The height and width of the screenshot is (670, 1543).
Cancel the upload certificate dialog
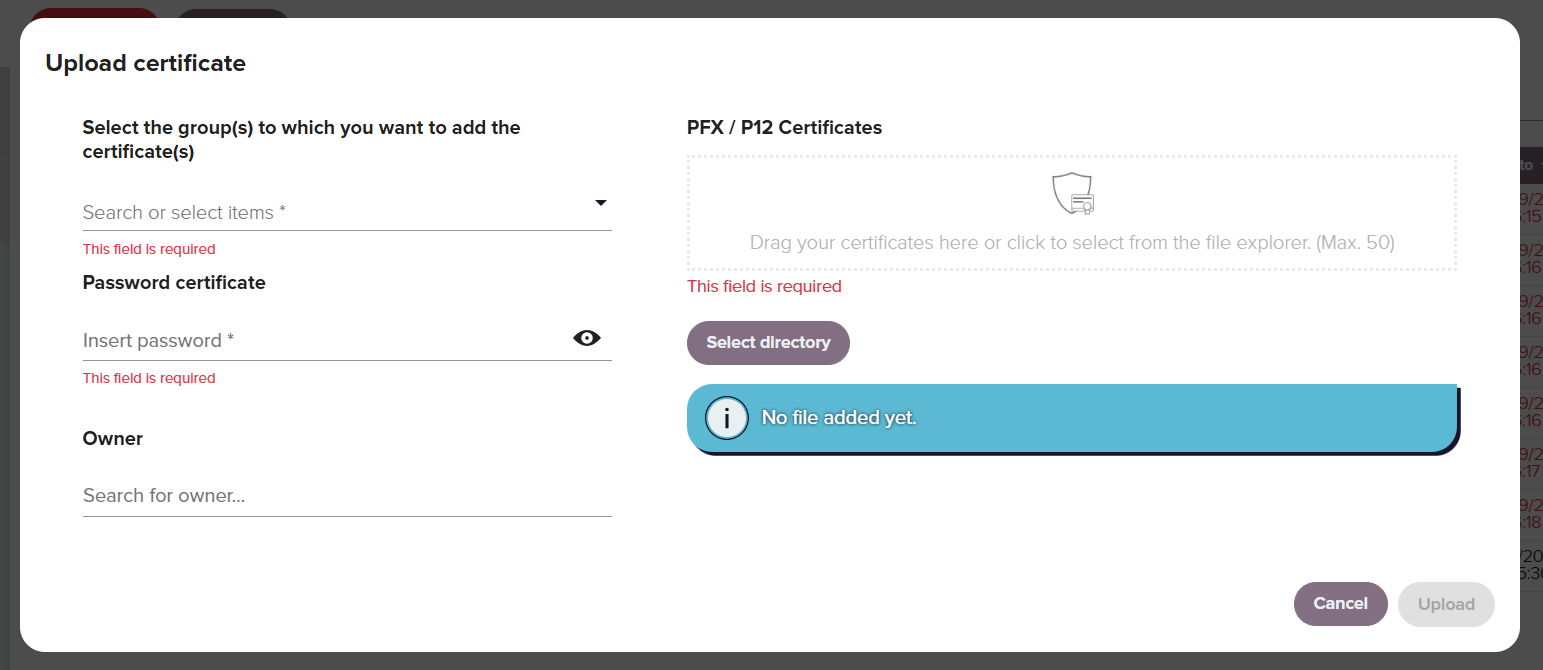click(1340, 604)
